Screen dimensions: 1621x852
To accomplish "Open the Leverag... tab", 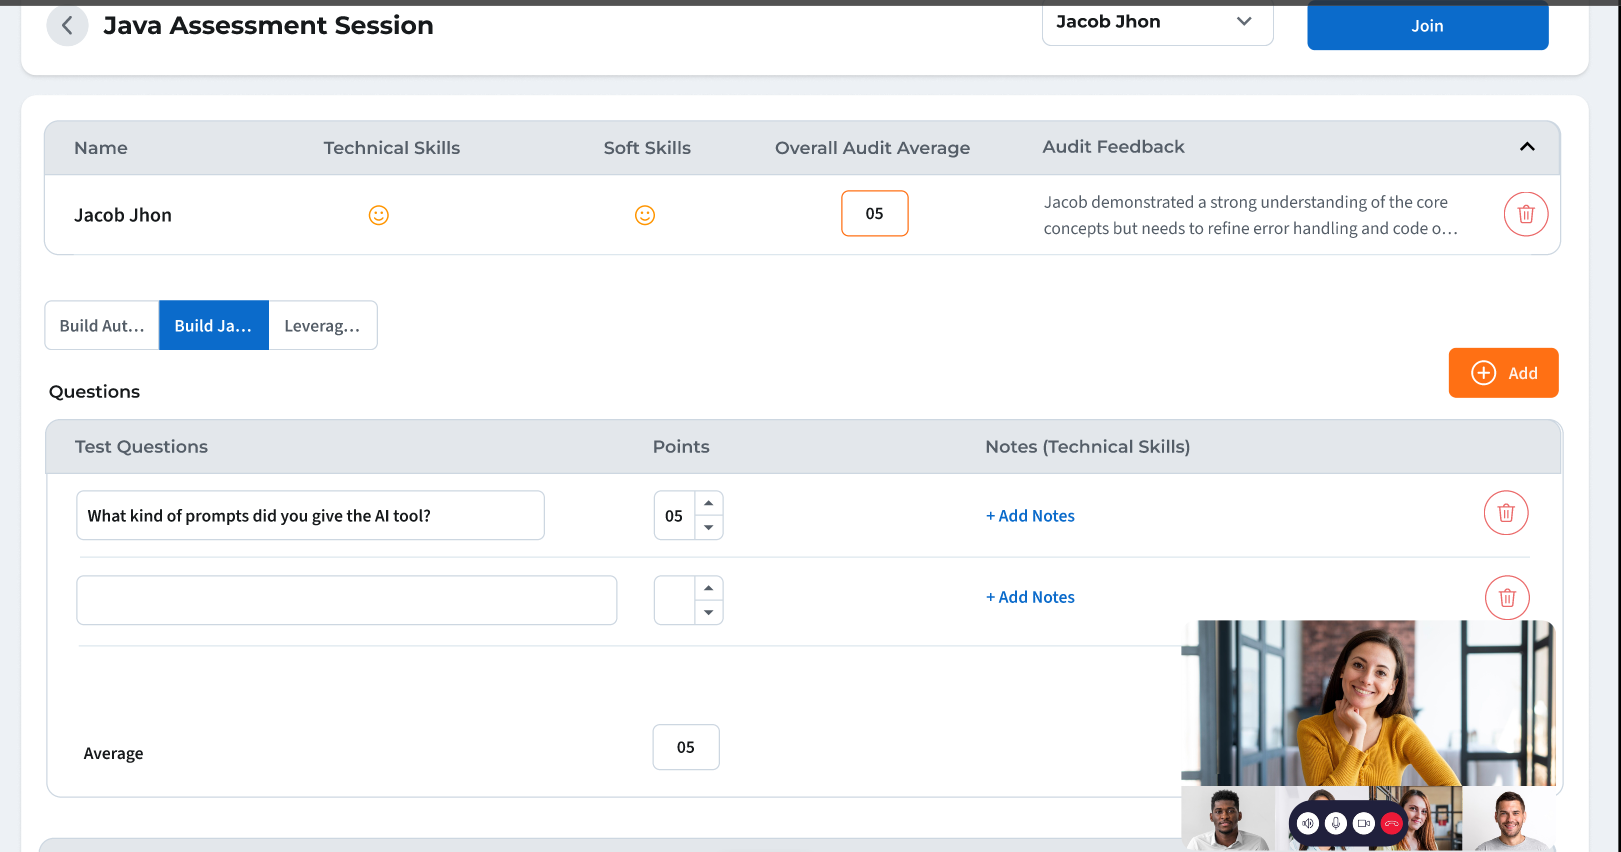I will 322,326.
